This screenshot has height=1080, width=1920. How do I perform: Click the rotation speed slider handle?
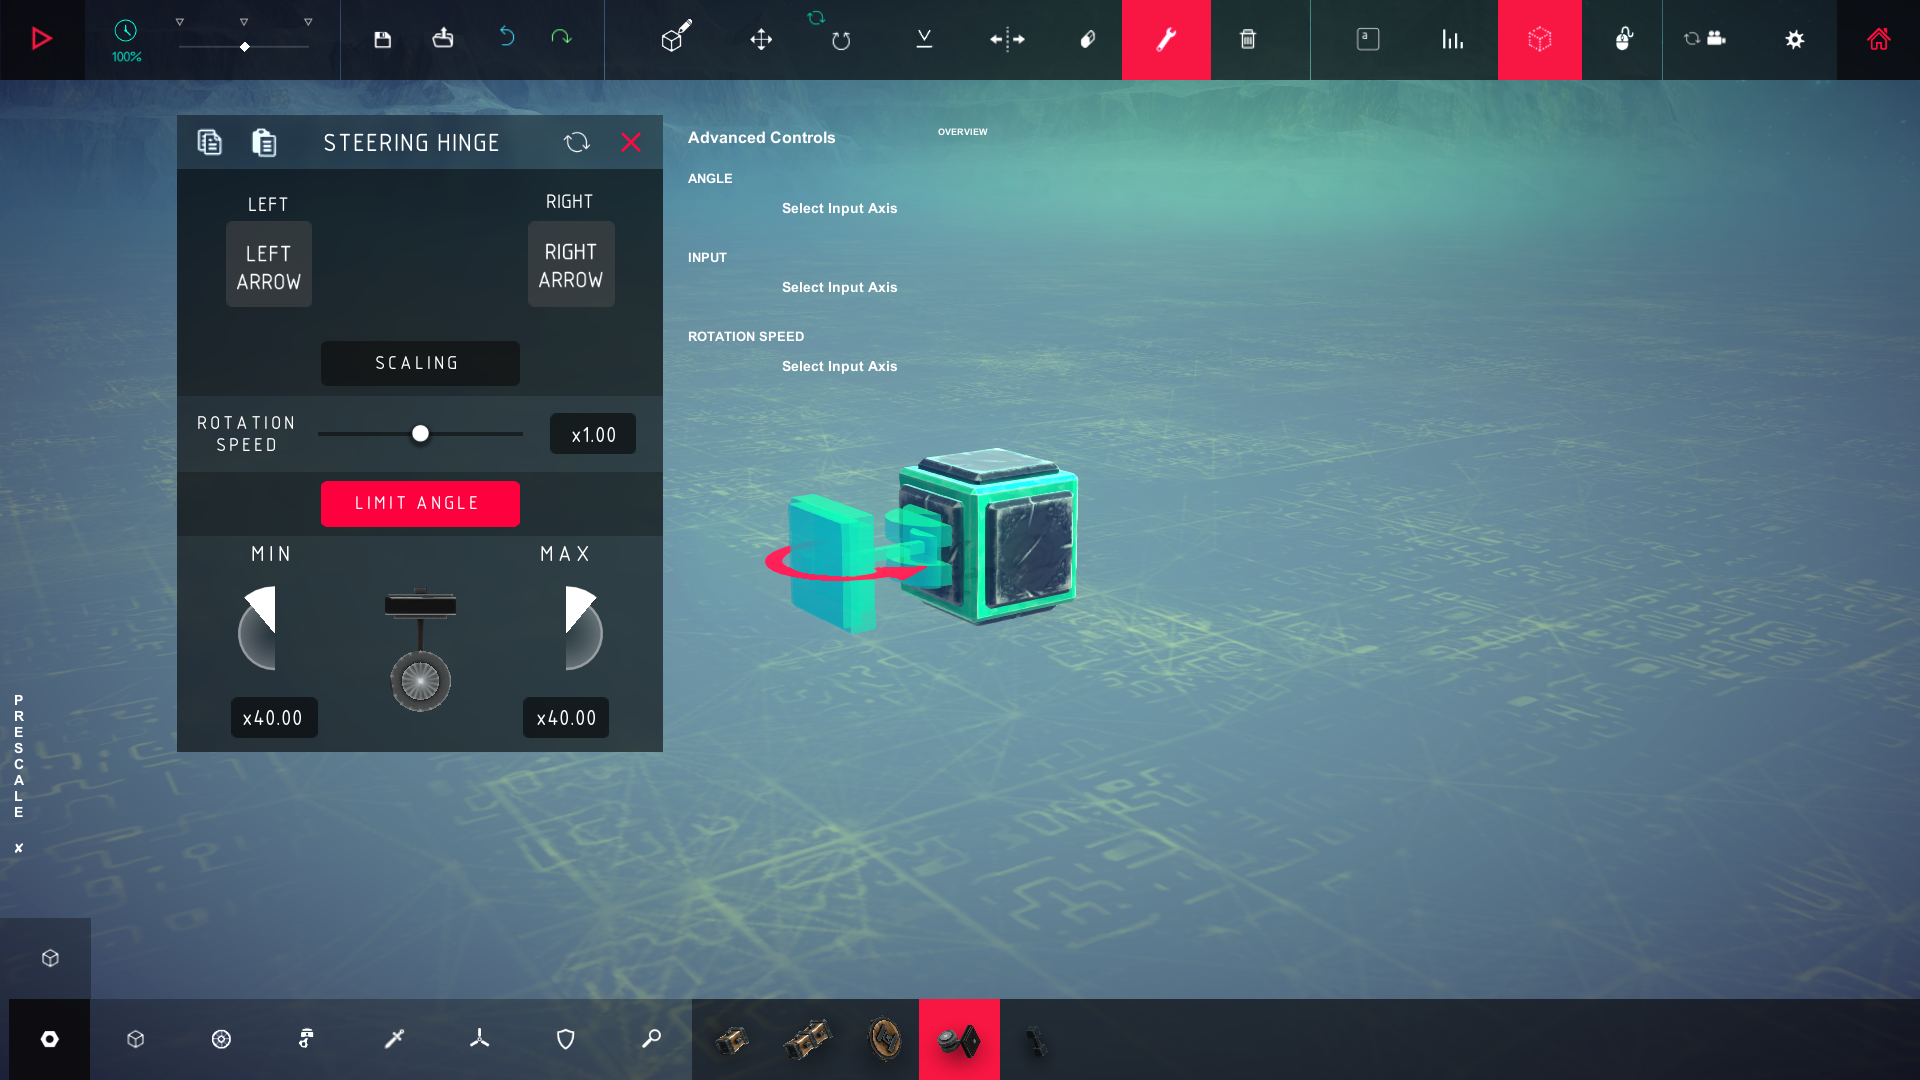point(420,433)
